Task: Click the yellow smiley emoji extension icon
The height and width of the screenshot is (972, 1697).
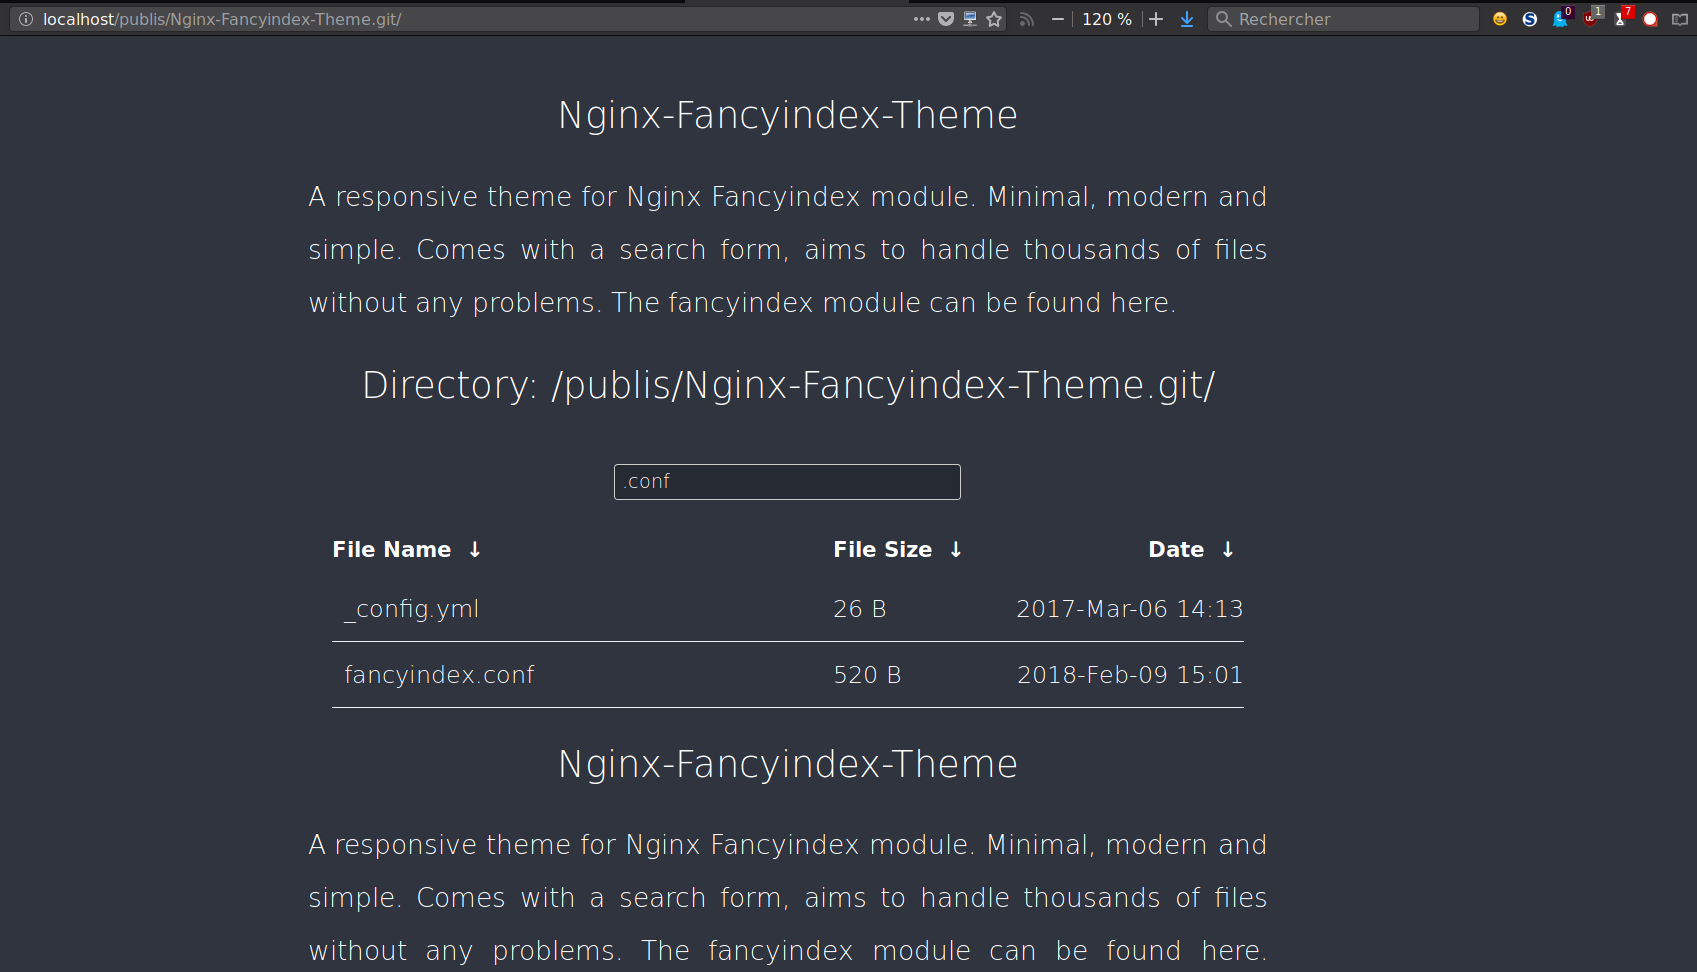Action: point(1500,19)
